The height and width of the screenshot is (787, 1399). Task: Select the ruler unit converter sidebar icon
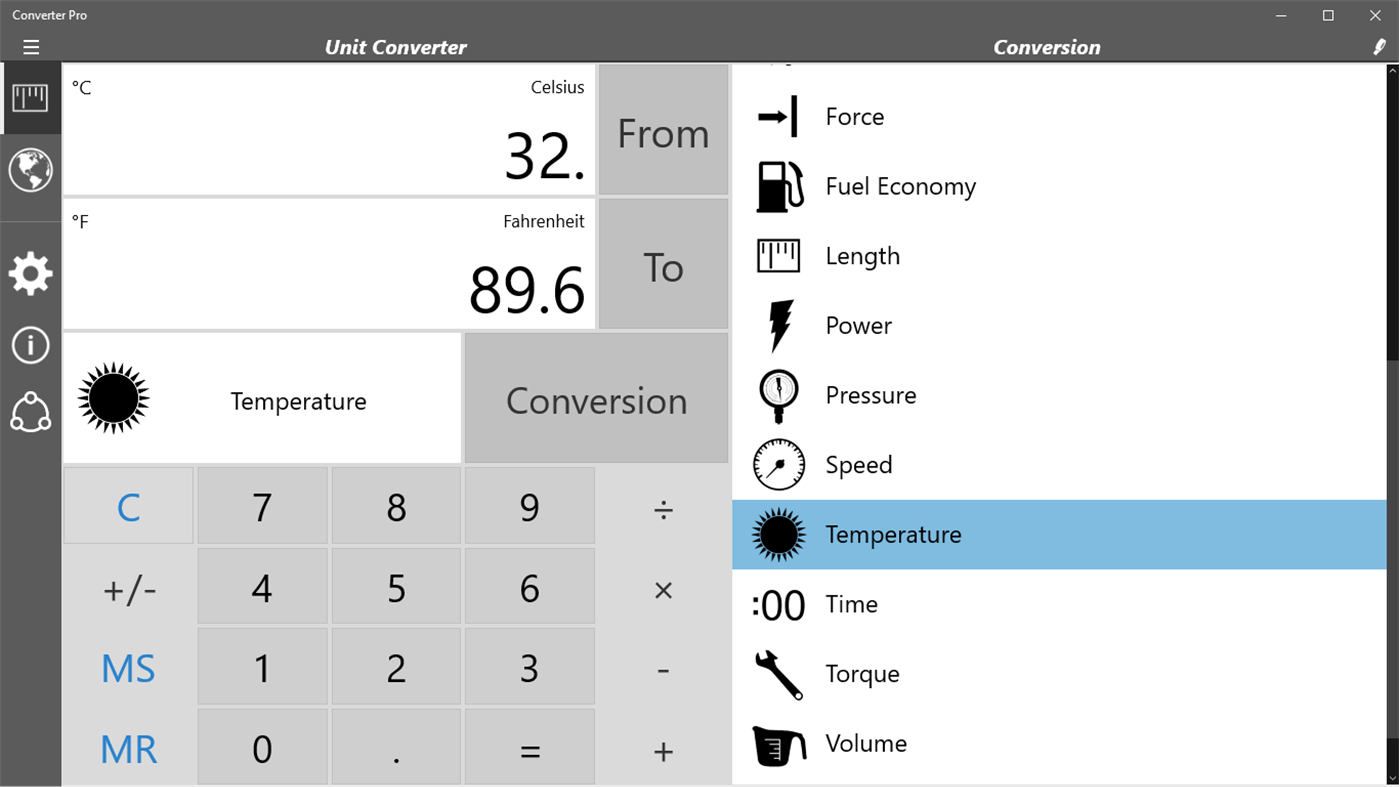[30, 98]
